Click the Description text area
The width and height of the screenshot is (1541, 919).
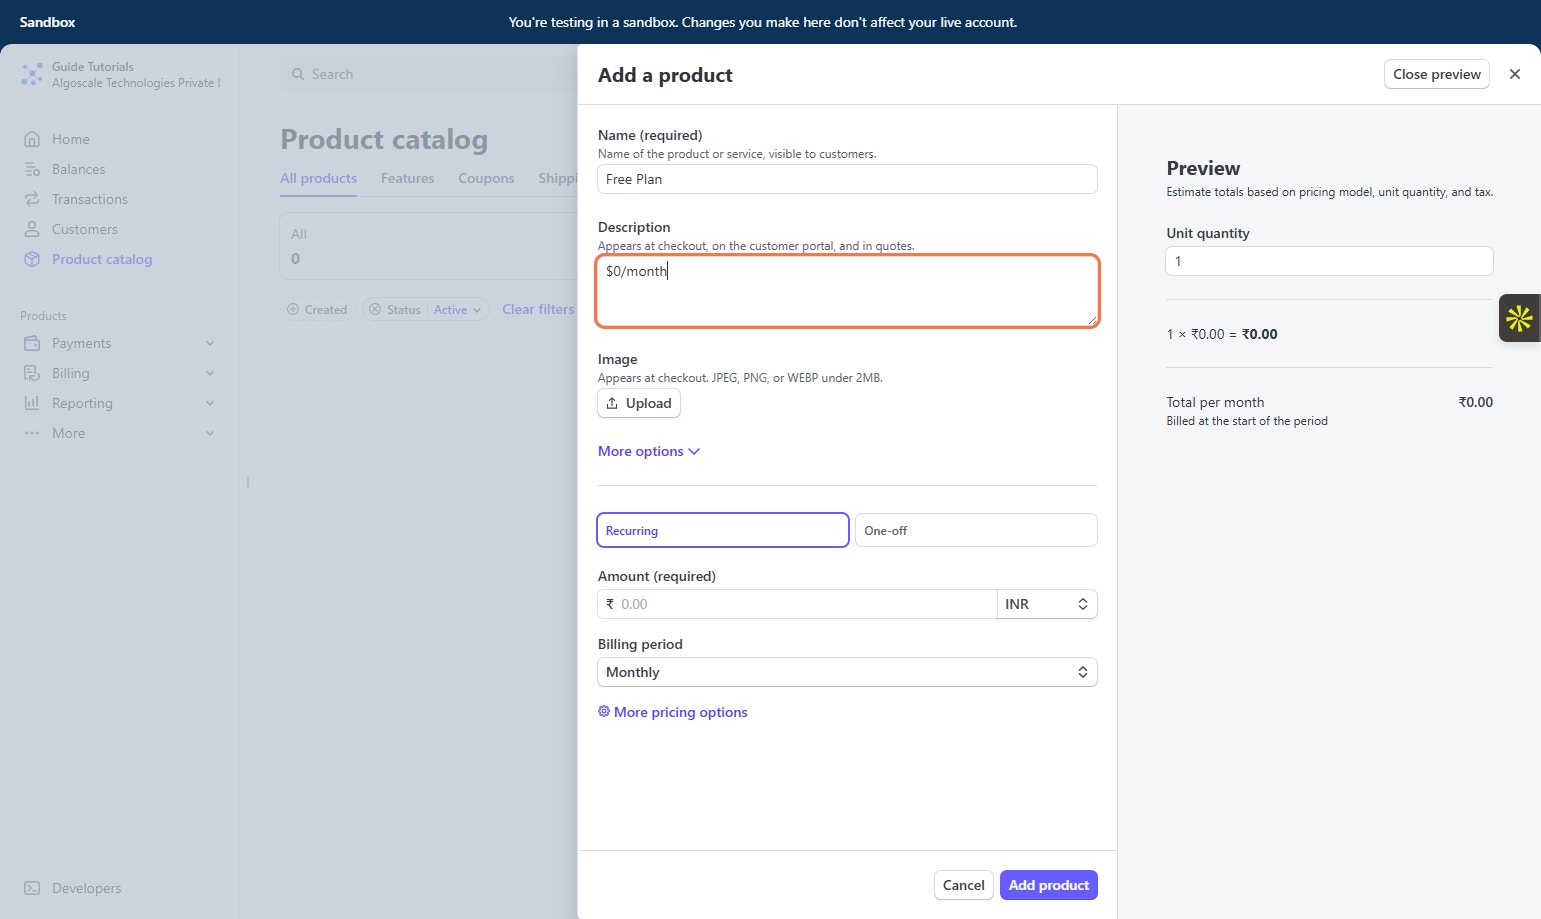coord(847,291)
